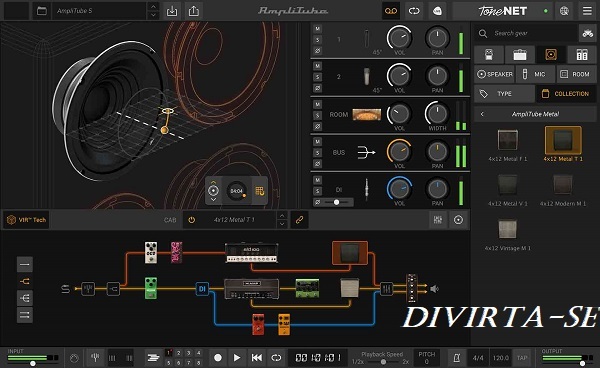
Task: Select the 4x12 Vintage M 1 cabinet
Action: 508,234
